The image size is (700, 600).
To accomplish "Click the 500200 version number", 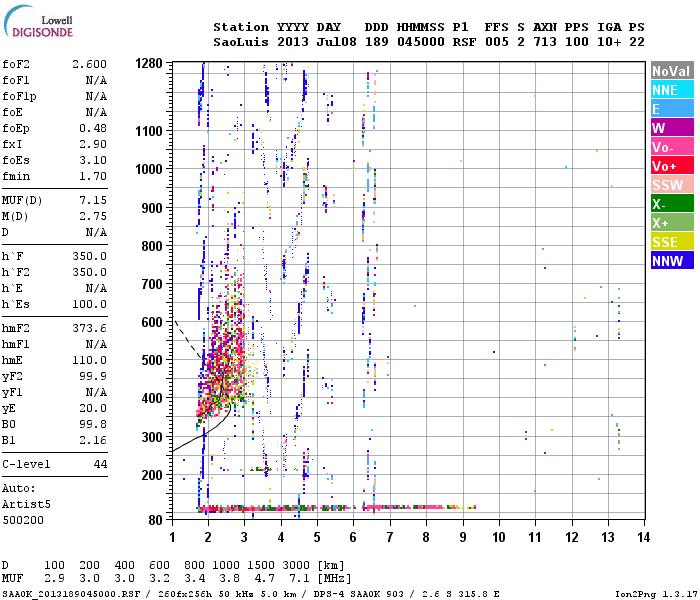I will (23, 521).
